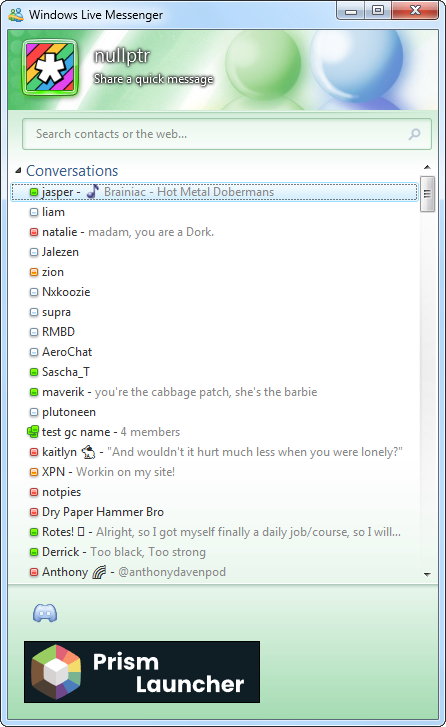Click the animal emoticon beside kaitlyn

click(x=88, y=452)
